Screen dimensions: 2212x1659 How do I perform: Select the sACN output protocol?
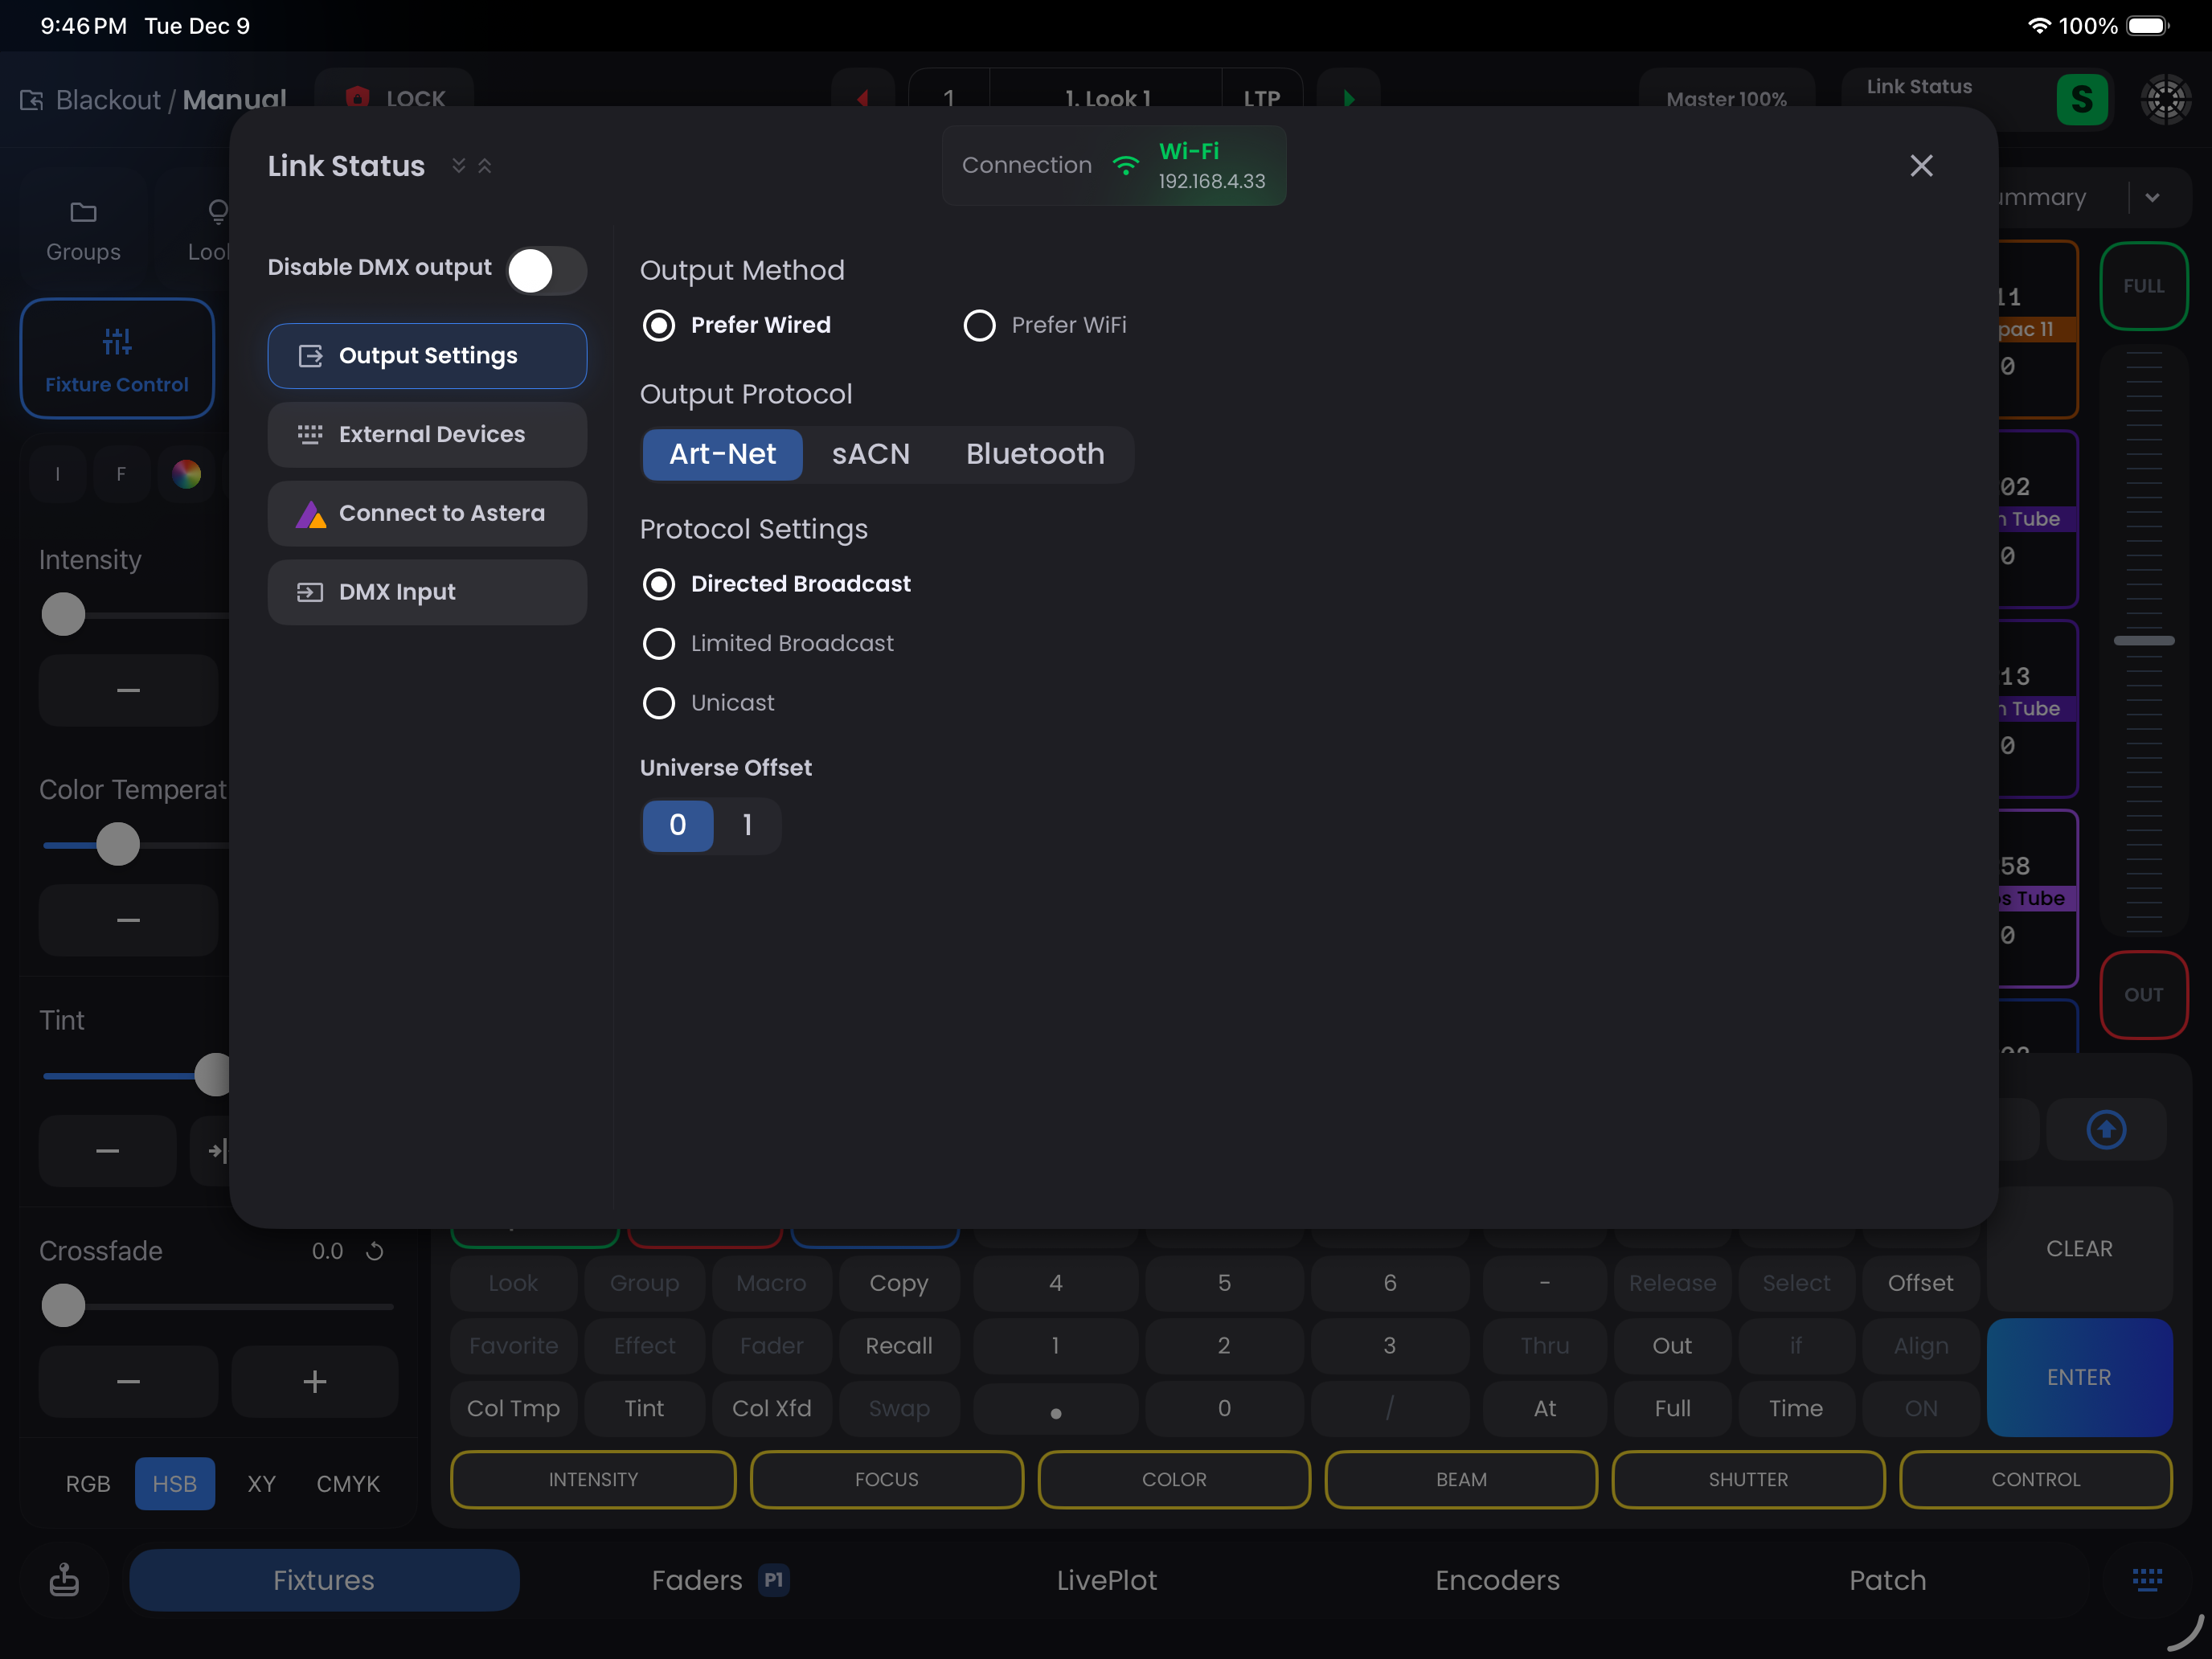tap(871, 454)
